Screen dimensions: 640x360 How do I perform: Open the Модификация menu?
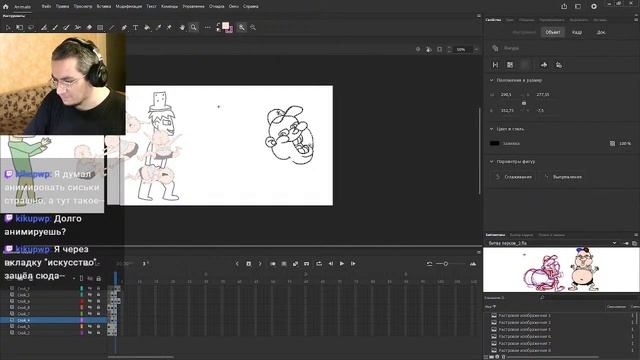[x=129, y=7]
